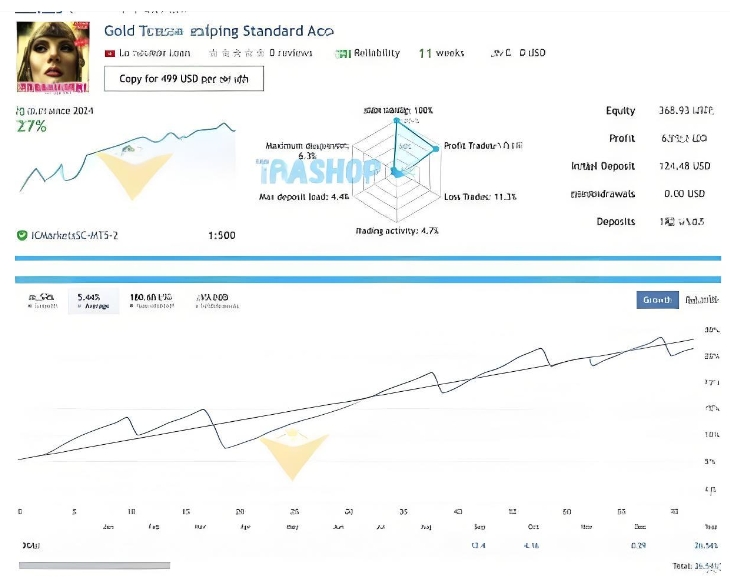
Task: Click the 27% growth mini chart
Action: 127,159
